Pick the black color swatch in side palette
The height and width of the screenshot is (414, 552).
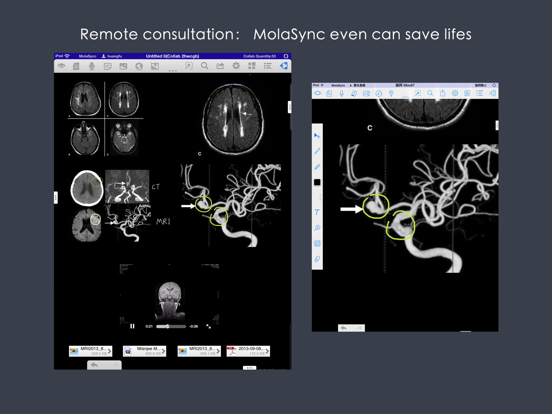[317, 182]
